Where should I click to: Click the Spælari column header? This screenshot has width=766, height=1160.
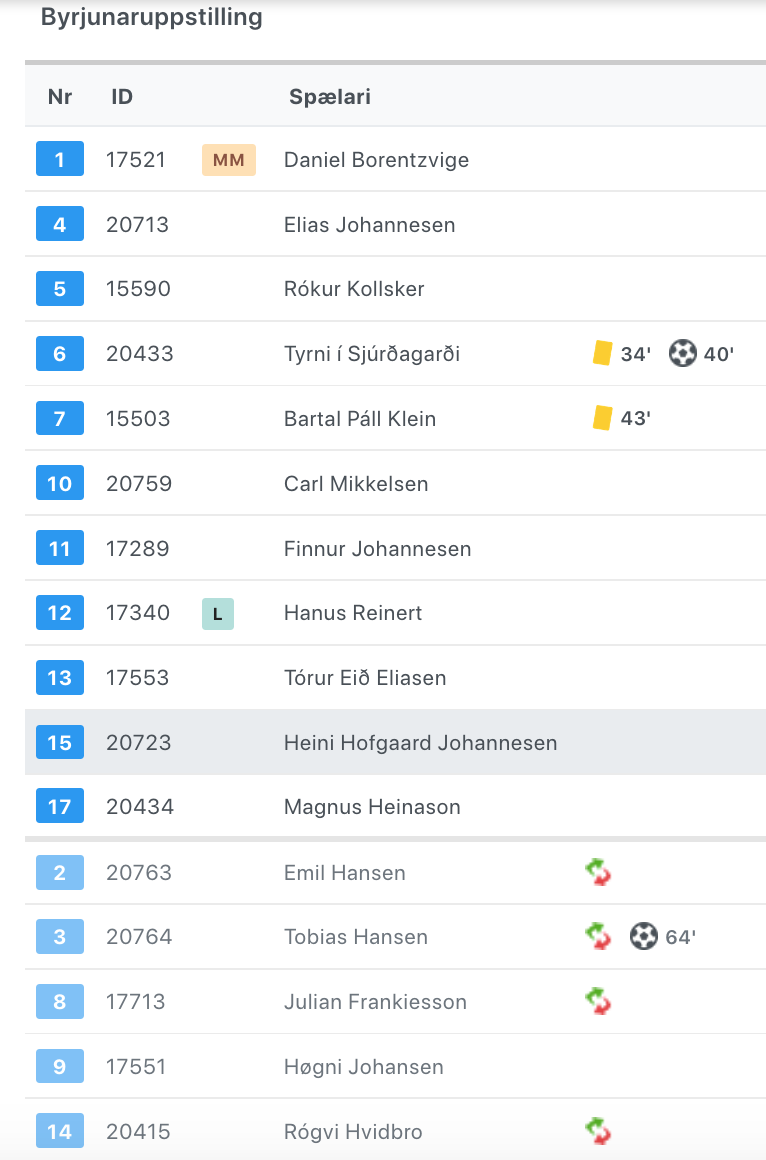click(x=330, y=97)
